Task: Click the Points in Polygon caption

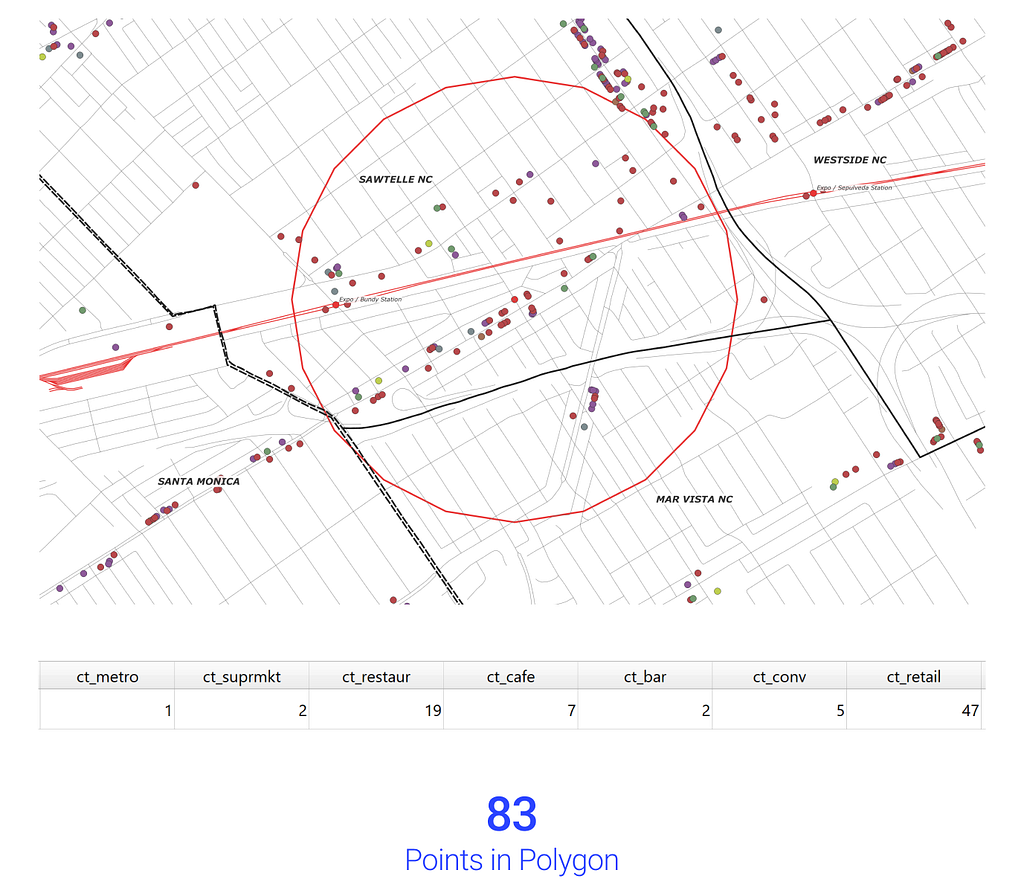Action: point(512,860)
